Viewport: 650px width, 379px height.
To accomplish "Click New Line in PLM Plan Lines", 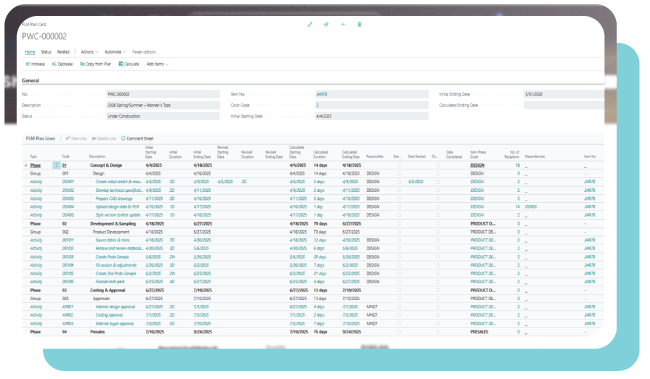I will coord(76,138).
